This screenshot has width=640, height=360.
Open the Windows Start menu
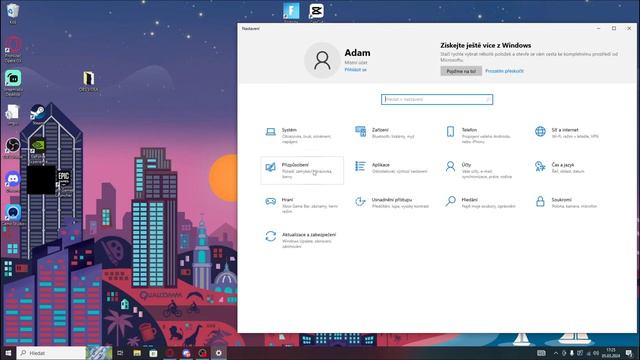click(x=8, y=353)
